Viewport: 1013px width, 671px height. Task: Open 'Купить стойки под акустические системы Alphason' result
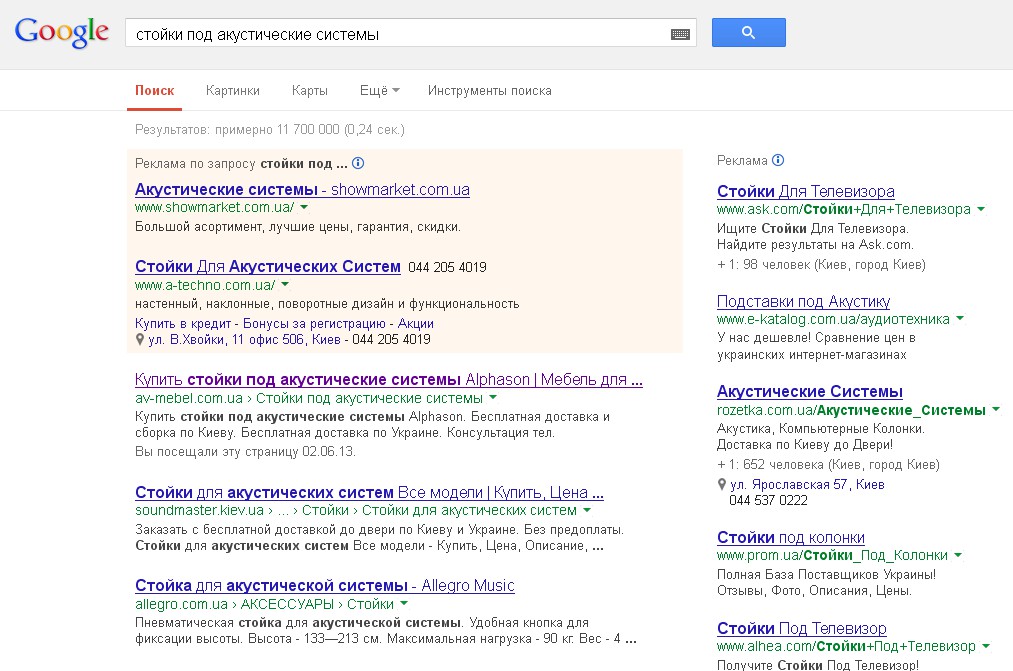(x=389, y=379)
